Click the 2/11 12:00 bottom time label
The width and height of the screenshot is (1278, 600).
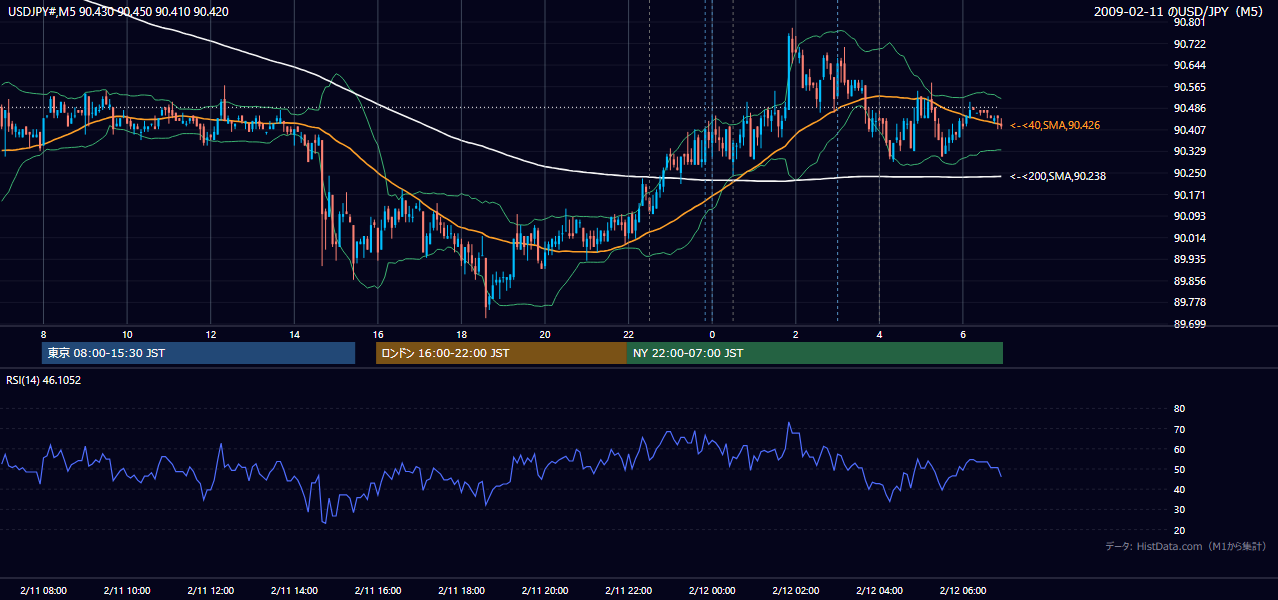(210, 591)
